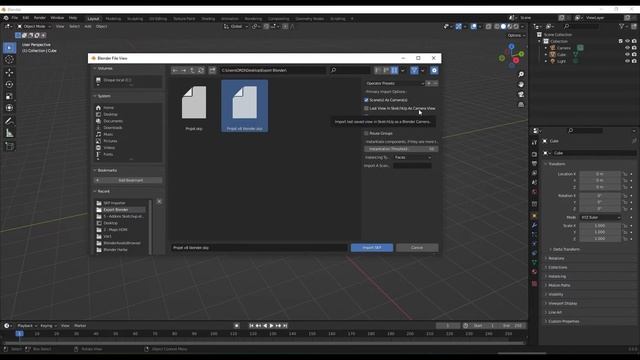Go to parent directory in file browser
Screen dimensions: 640x360
(192, 70)
